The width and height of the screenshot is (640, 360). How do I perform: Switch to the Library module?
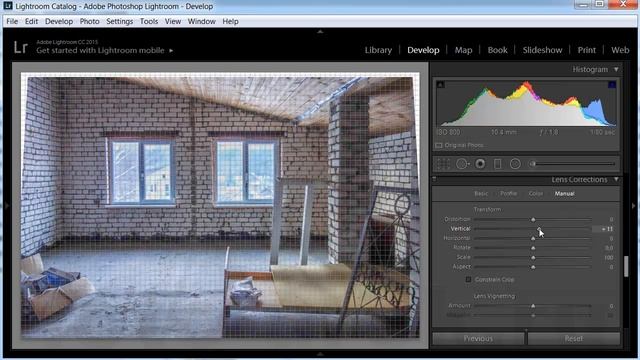(x=378, y=50)
